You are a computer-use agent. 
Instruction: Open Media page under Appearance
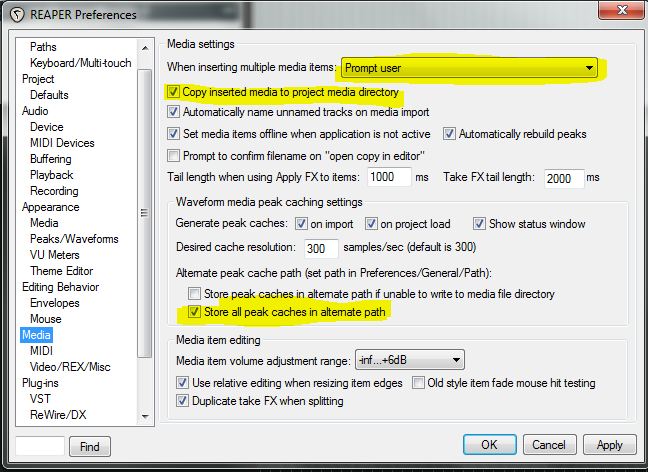[44, 223]
